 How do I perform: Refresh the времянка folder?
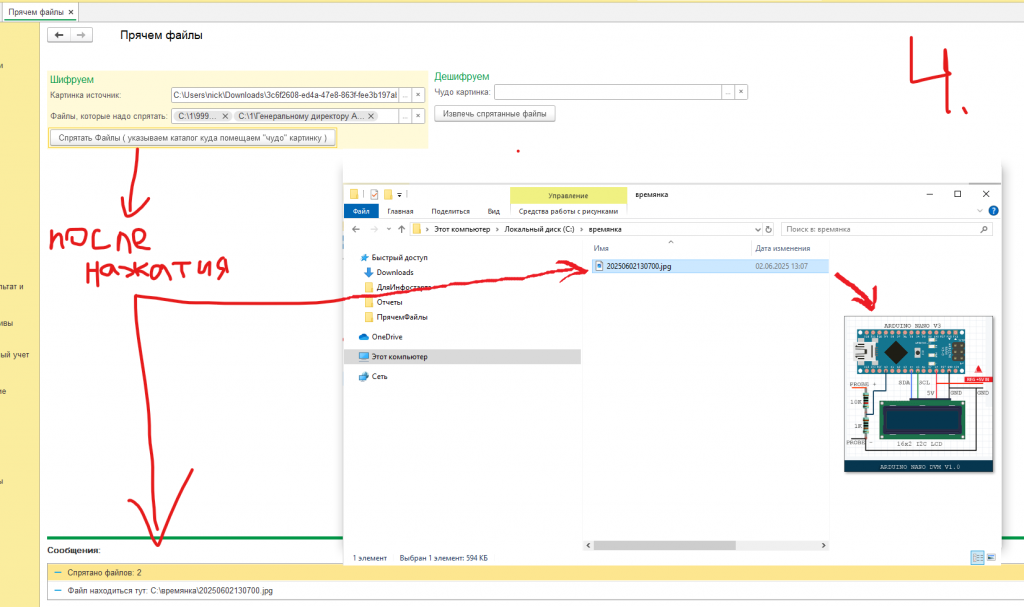pos(769,229)
